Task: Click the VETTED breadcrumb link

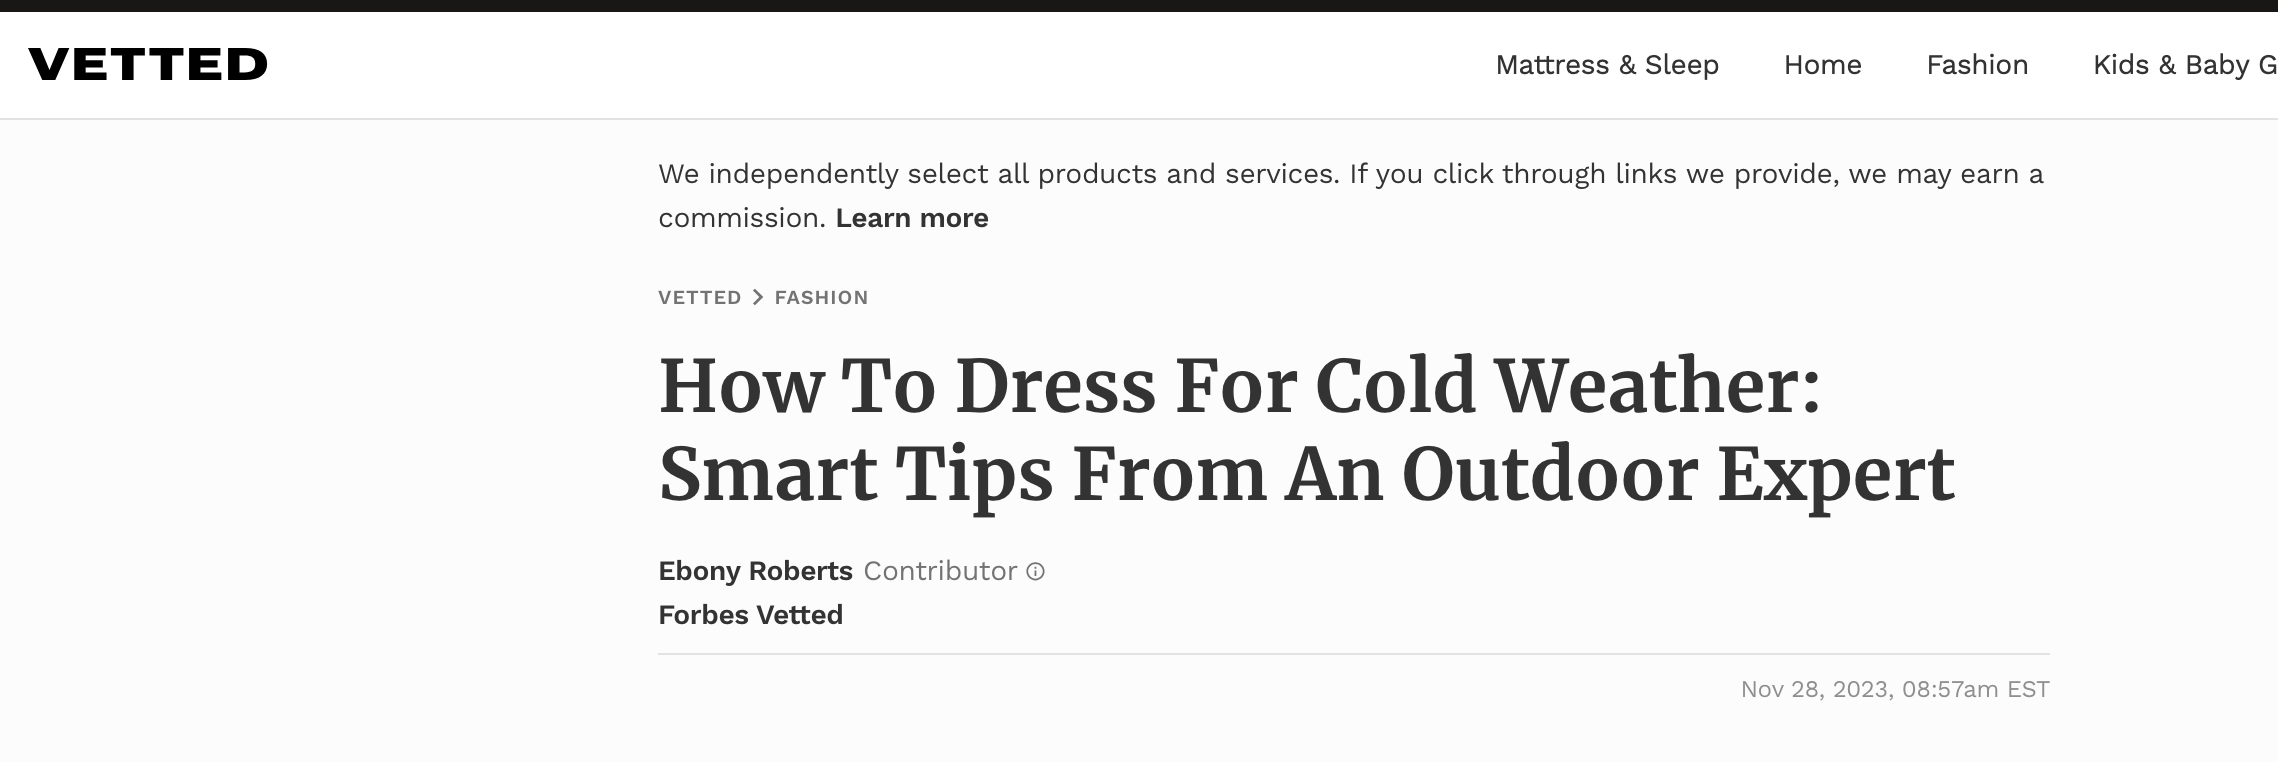Action: tap(699, 297)
